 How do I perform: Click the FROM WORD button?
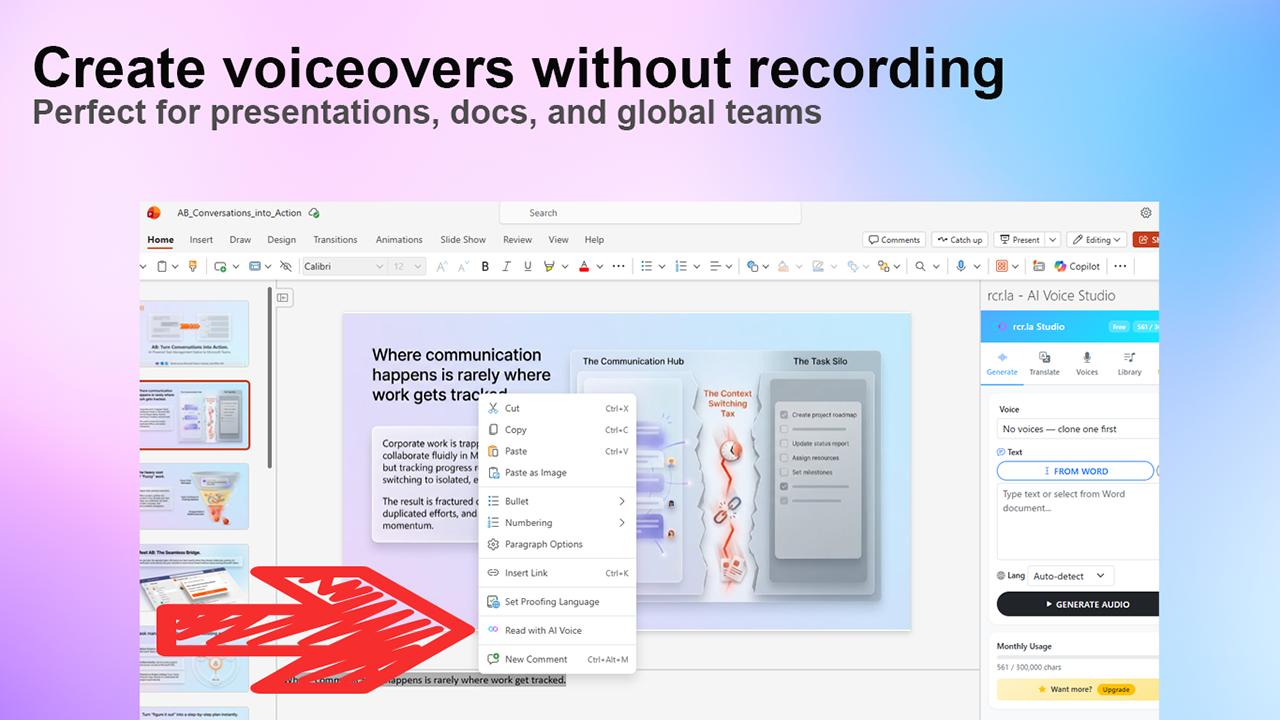coord(1075,471)
